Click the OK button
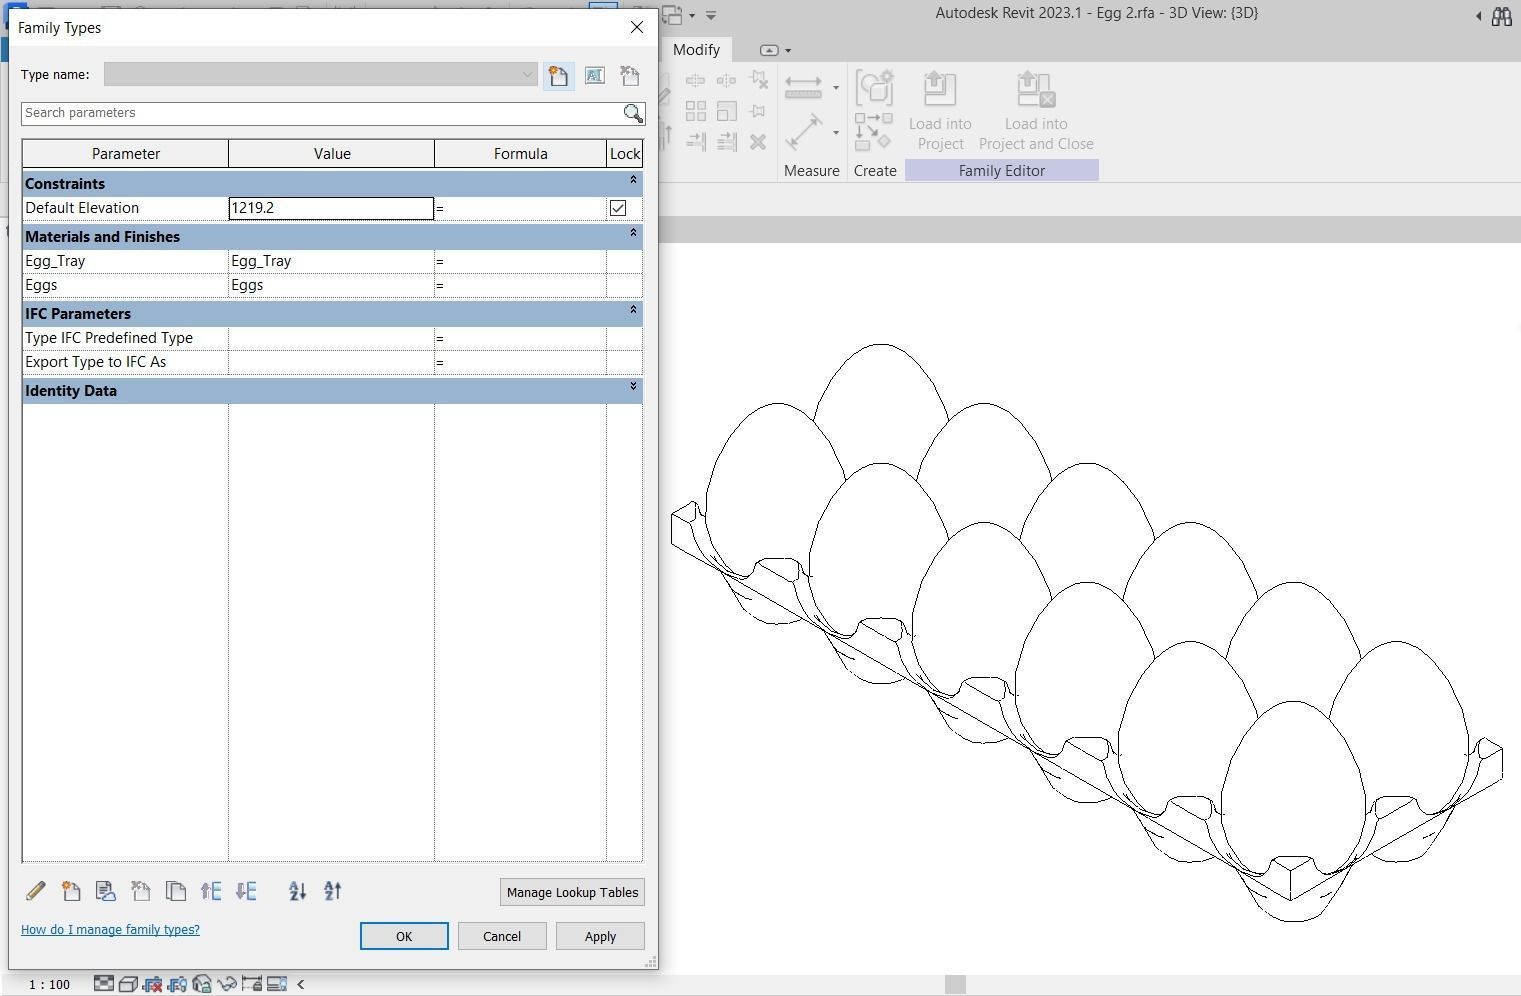The width and height of the screenshot is (1521, 996). [404, 936]
